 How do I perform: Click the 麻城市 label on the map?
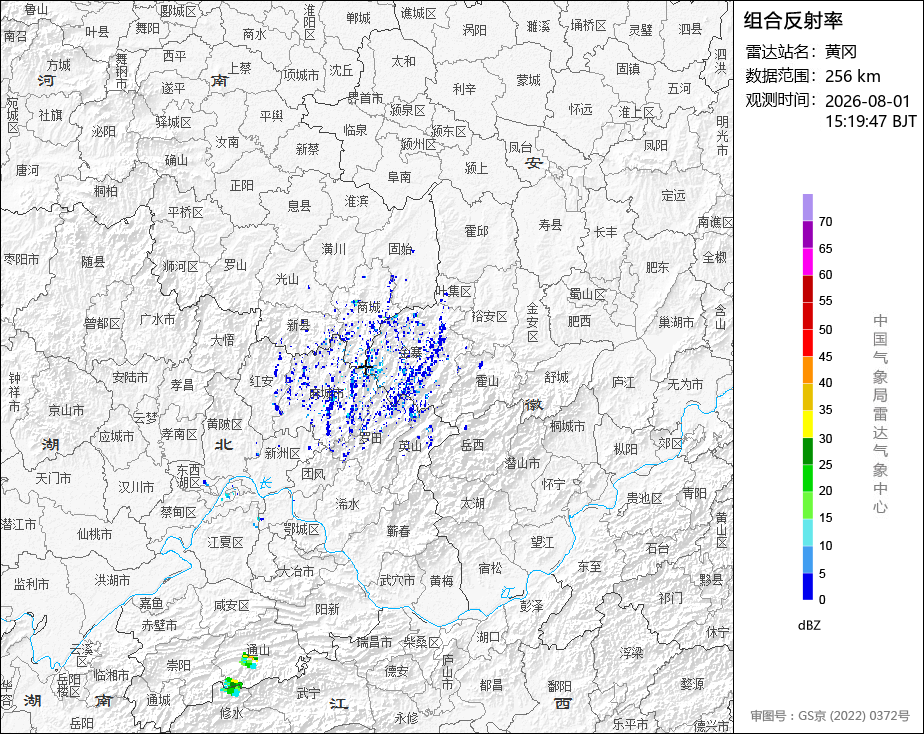coord(326,393)
